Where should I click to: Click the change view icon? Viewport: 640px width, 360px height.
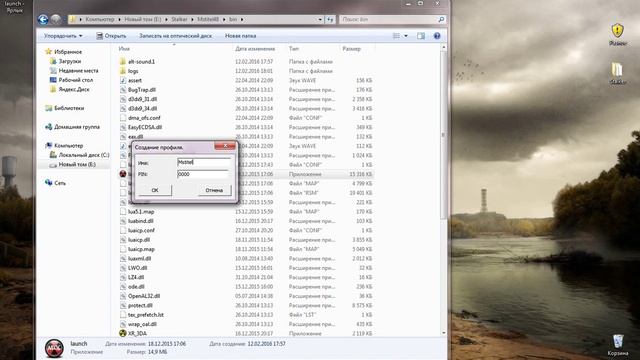click(396, 36)
